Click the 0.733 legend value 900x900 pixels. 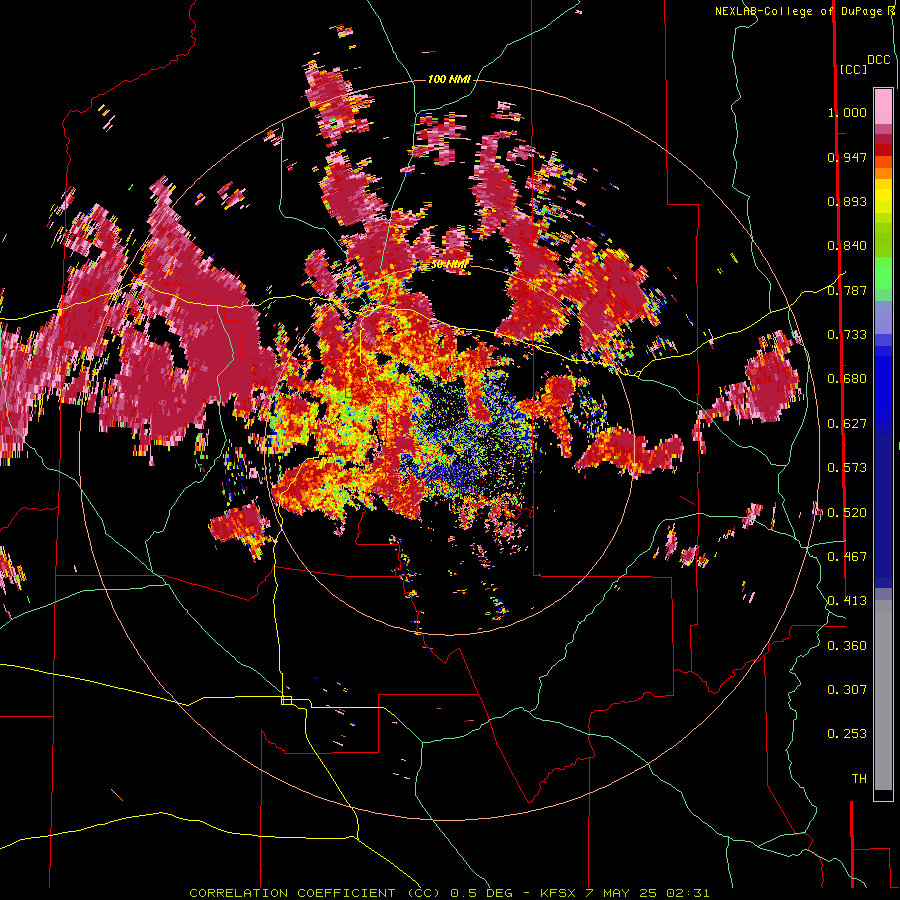click(847, 335)
